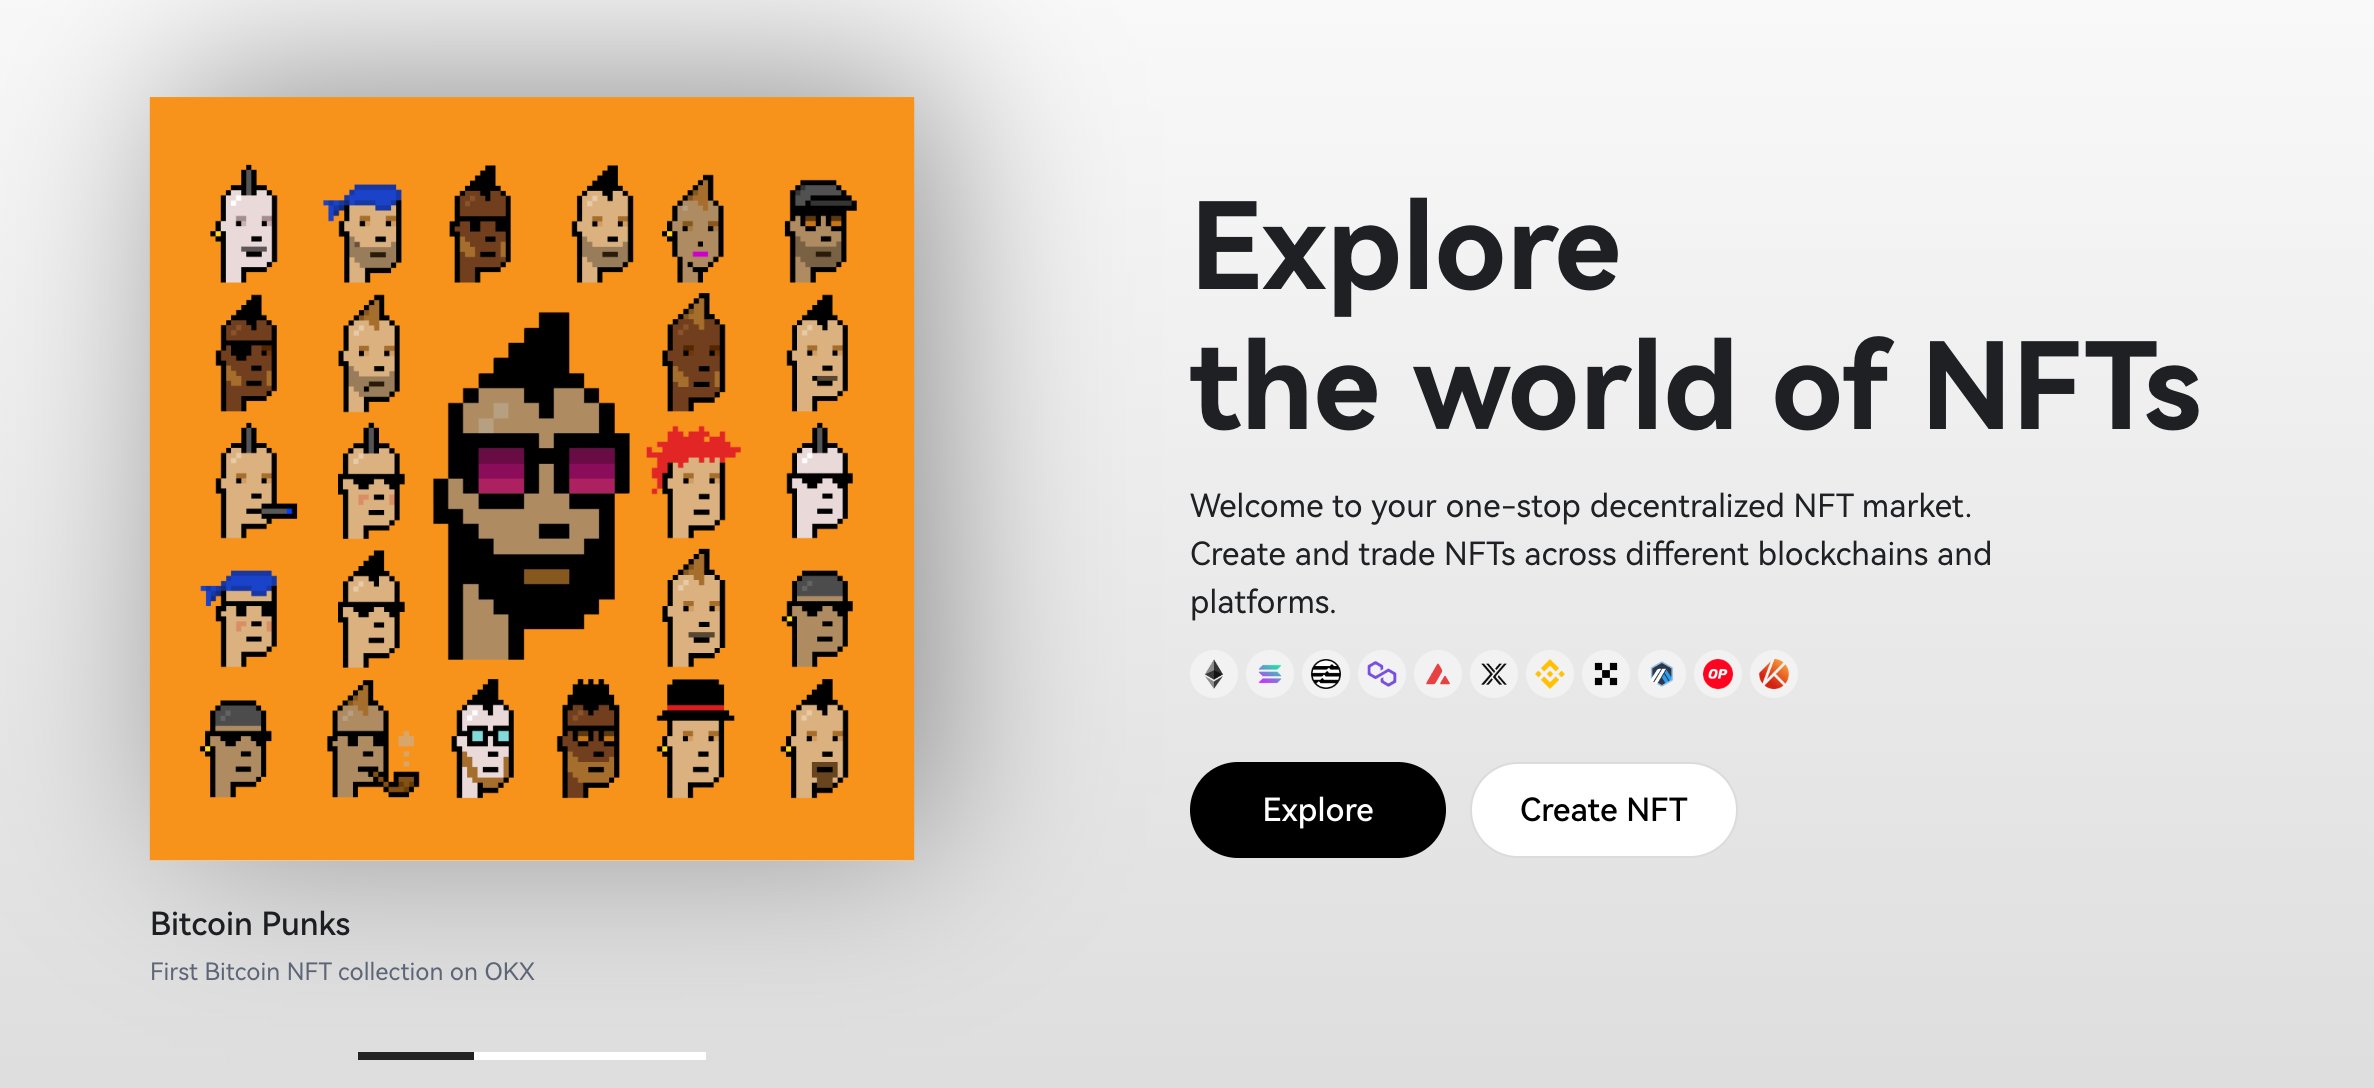
Task: Select the Immutable X icon
Action: click(x=1494, y=675)
